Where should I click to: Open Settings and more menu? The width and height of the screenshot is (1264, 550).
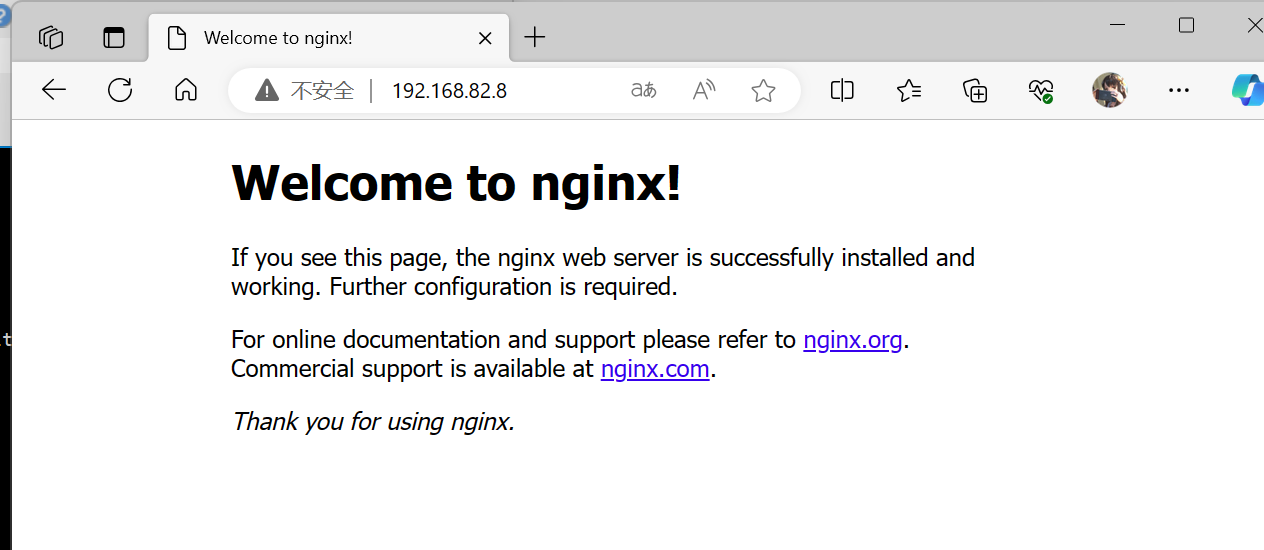pyautogui.click(x=1179, y=91)
